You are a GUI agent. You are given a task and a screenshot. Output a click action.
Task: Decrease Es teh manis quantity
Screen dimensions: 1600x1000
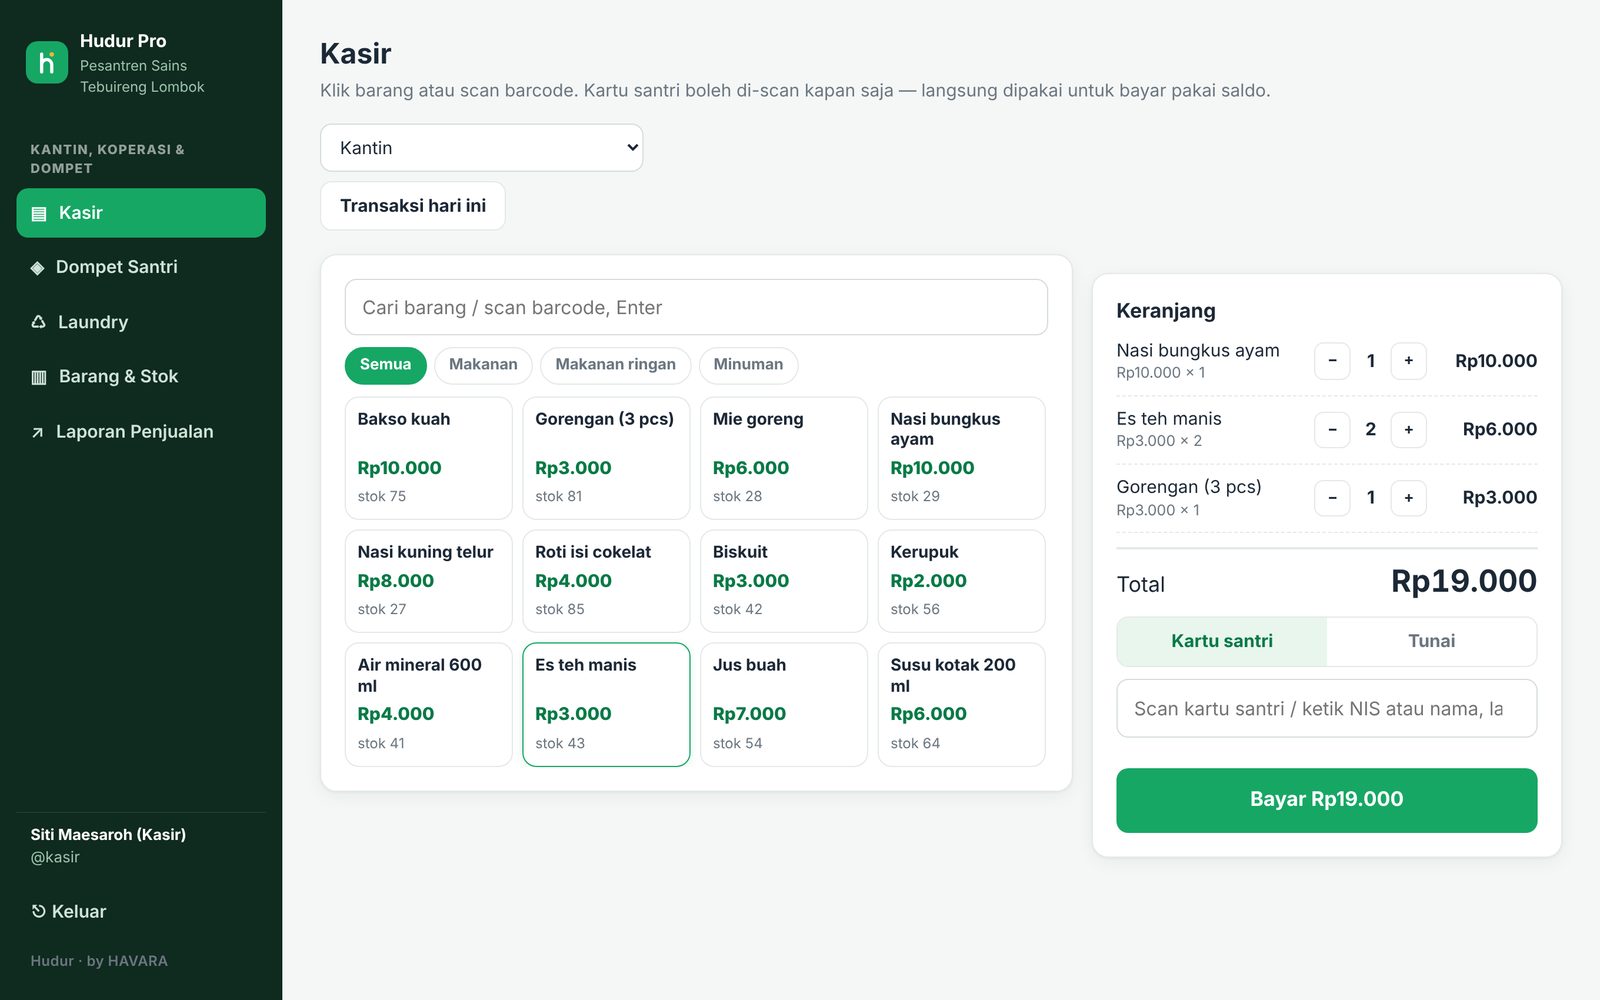1332,430
